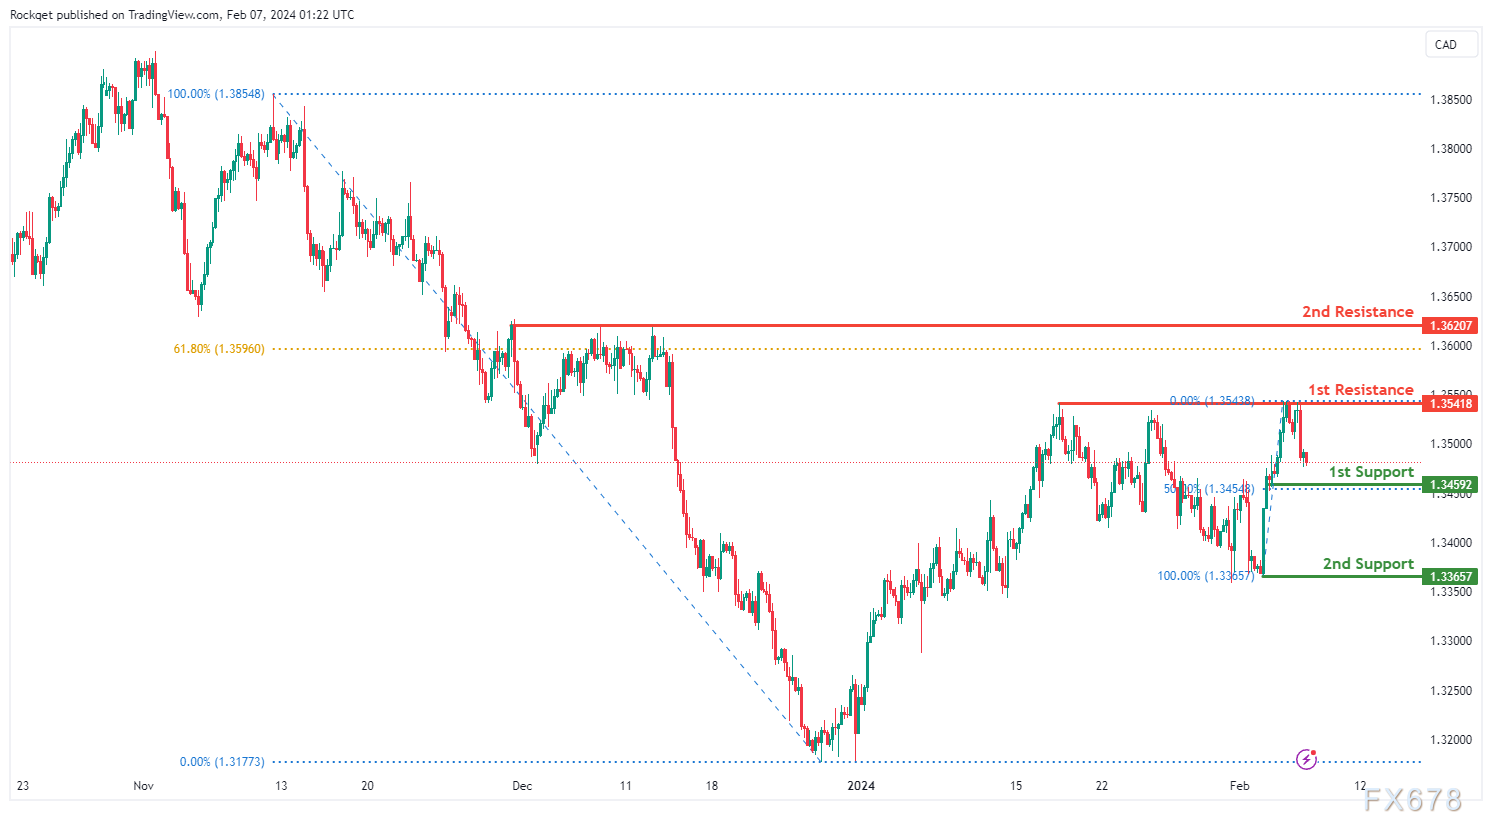This screenshot has width=1492, height=835.
Task: Click the 2024 date axis label
Action: 861,786
